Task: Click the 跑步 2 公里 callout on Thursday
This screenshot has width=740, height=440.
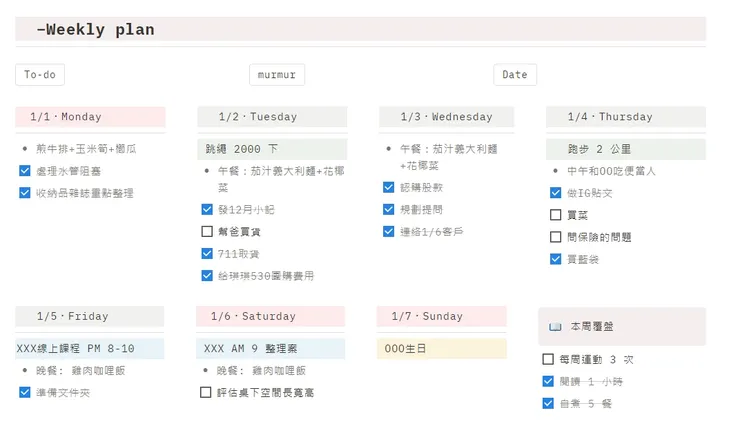Action: [626, 149]
